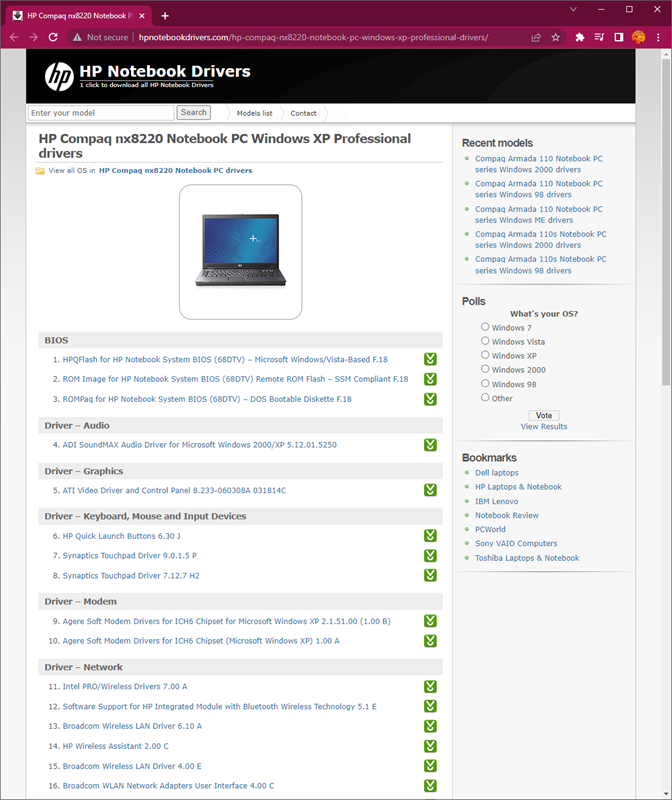Open Compaq Armada 110s Windows 98 drivers link

click(541, 265)
